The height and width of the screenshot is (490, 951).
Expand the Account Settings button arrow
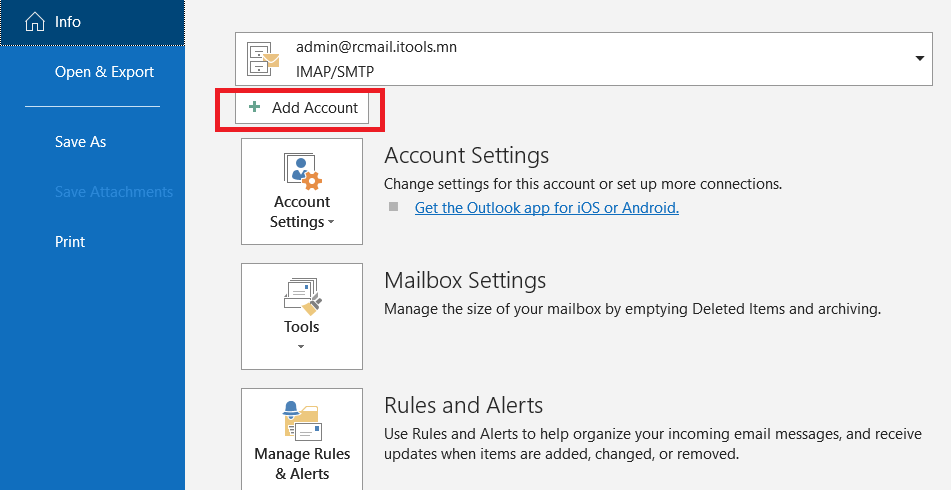(x=331, y=223)
